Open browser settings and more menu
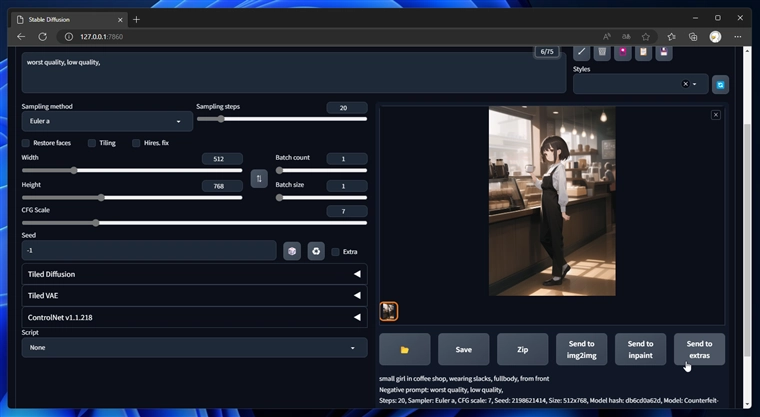Image resolution: width=760 pixels, height=417 pixels. tap(738, 37)
